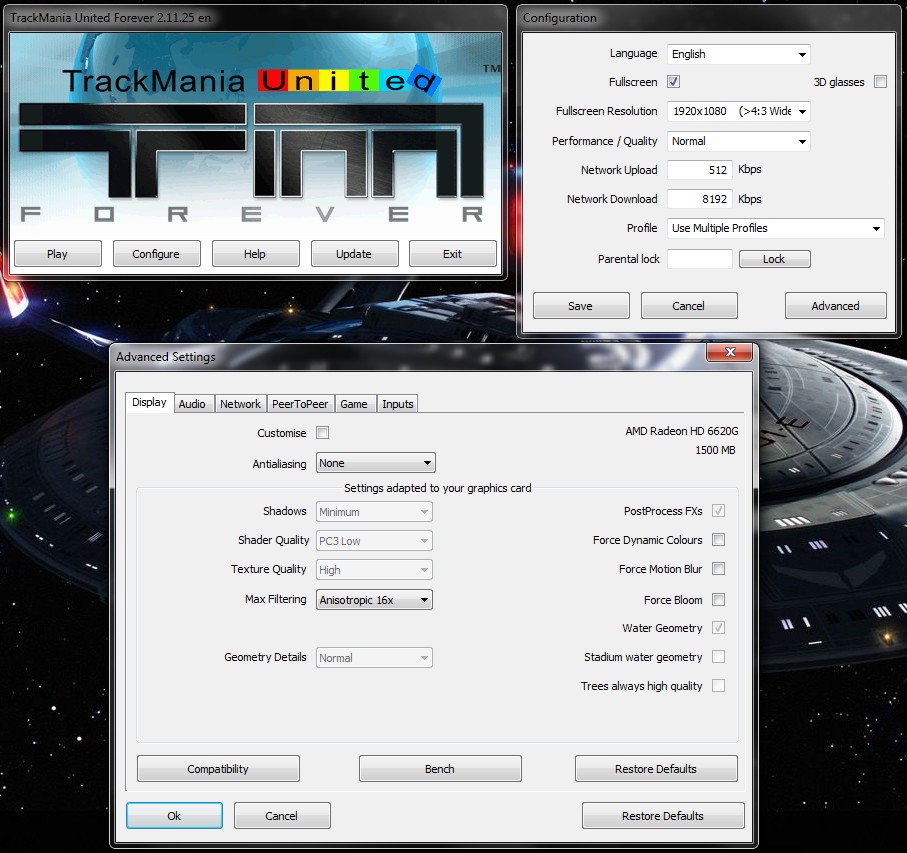
Task: Click Exit in the launcher
Action: (452, 253)
